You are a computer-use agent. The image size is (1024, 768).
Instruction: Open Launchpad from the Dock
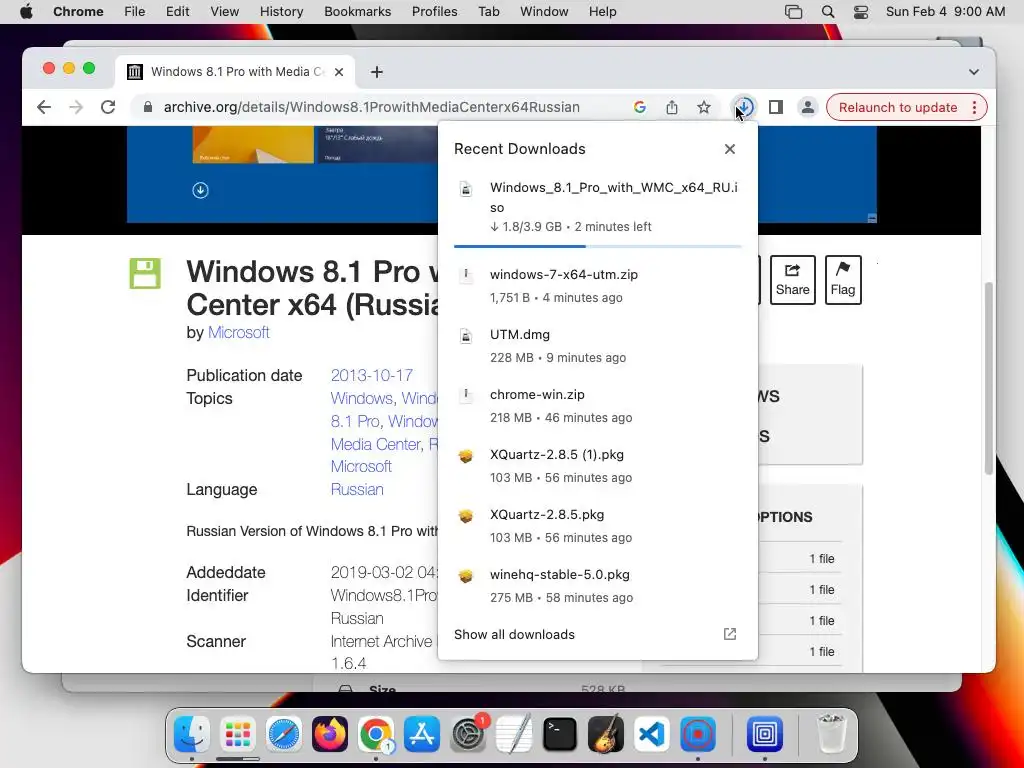[x=238, y=734]
